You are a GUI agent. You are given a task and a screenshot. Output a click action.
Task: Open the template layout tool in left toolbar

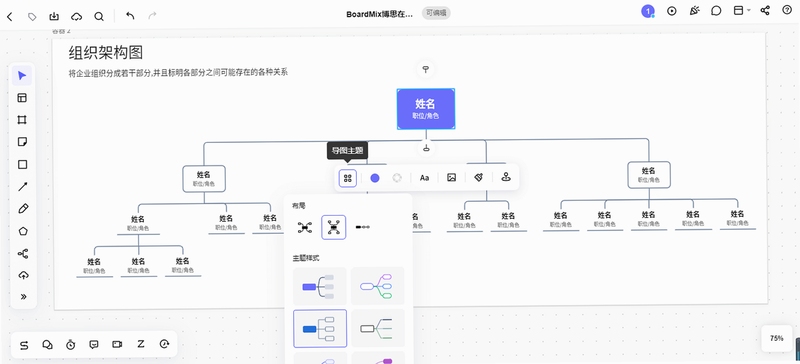coord(22,98)
